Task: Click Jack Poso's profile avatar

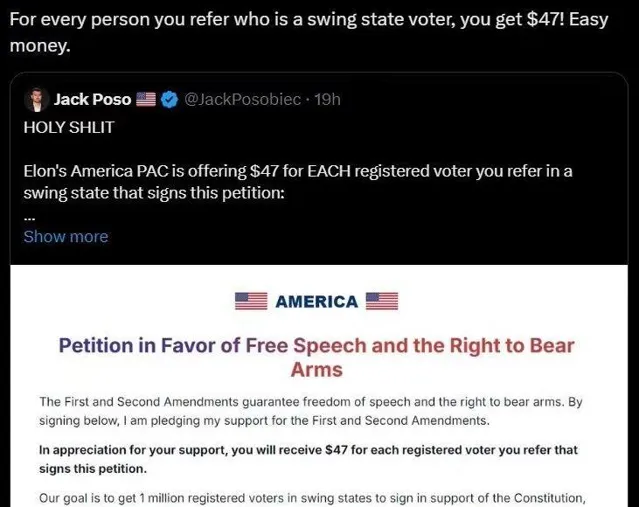Action: coord(36,100)
